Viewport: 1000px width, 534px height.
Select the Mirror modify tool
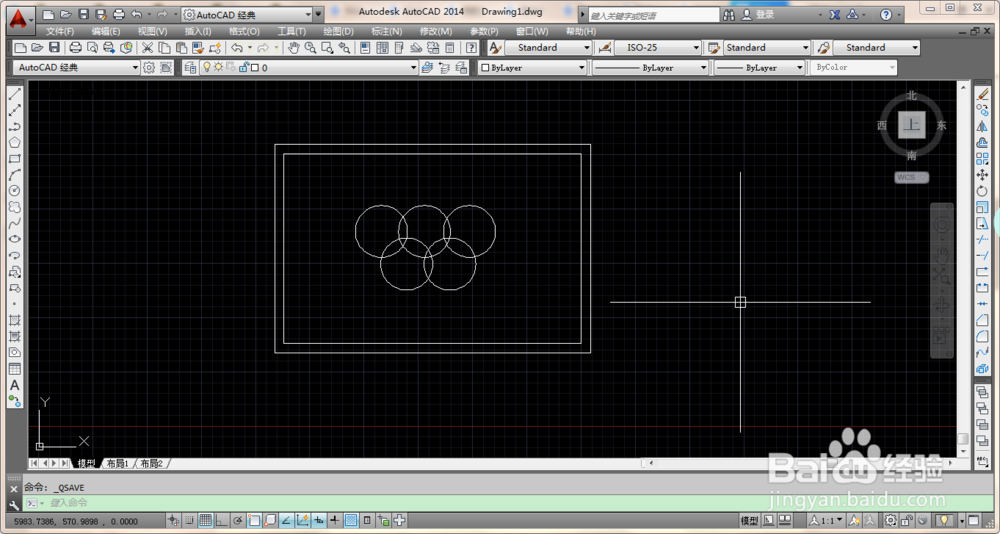click(982, 126)
